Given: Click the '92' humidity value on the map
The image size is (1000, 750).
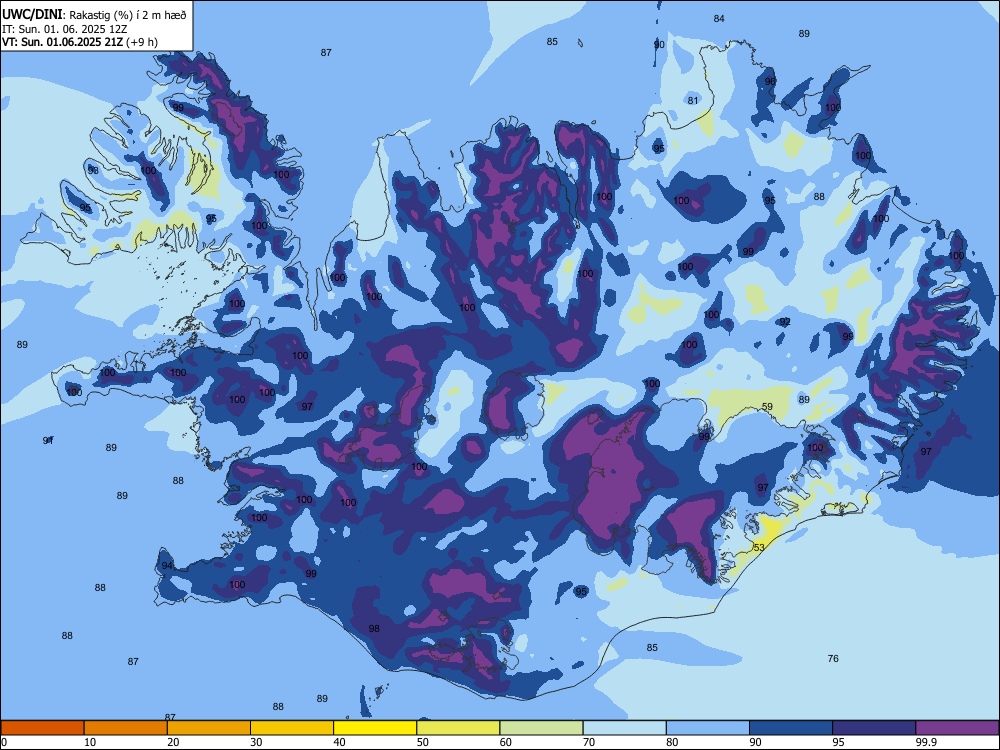Looking at the screenshot, I should click(x=785, y=322).
